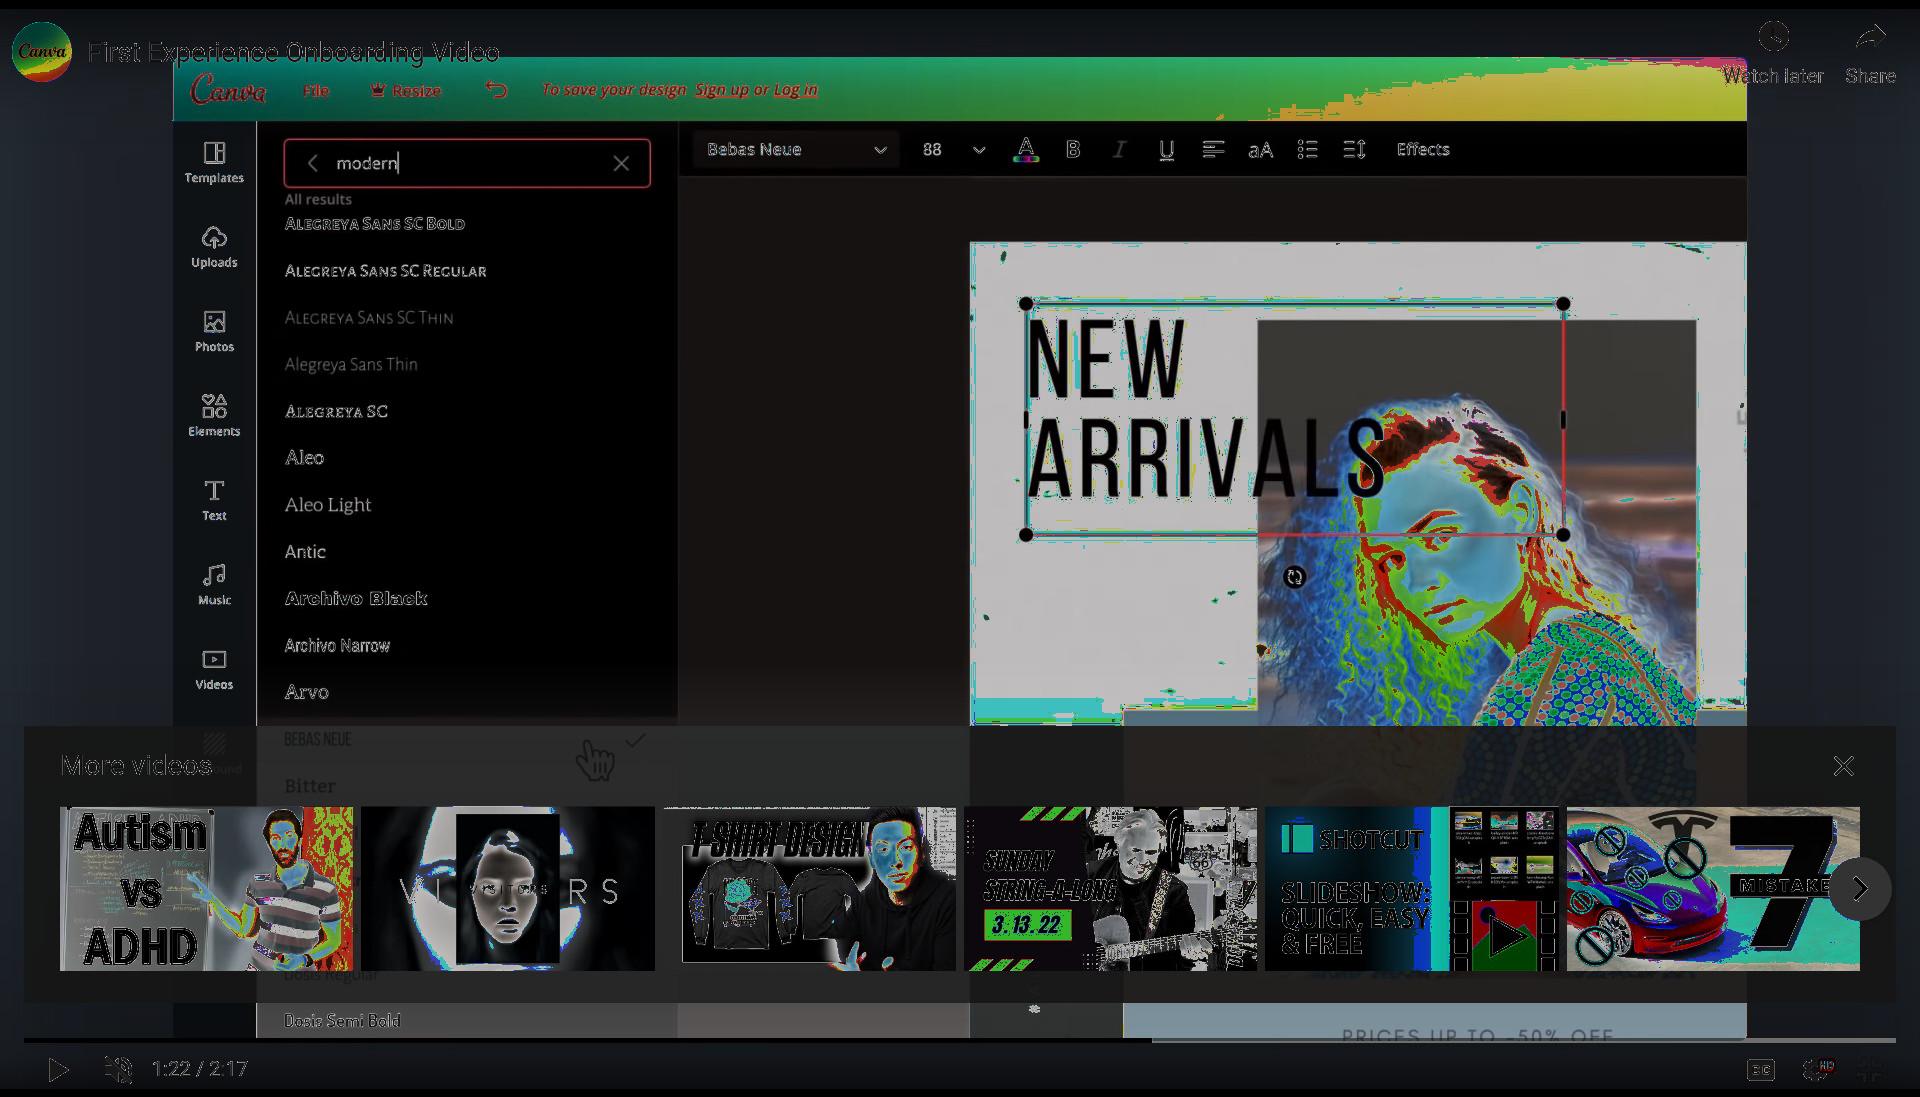The height and width of the screenshot is (1097, 1920).
Task: Open the Photos sidebar panel
Action: [214, 331]
